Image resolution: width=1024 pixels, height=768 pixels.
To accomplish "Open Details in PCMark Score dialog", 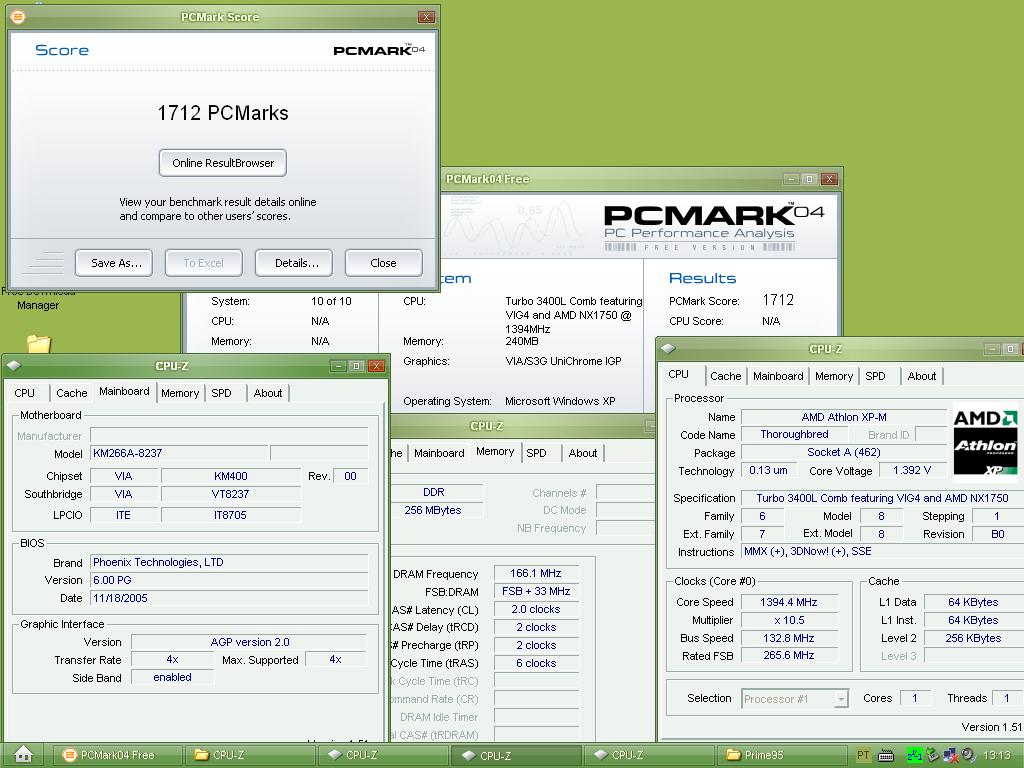I will 294,263.
